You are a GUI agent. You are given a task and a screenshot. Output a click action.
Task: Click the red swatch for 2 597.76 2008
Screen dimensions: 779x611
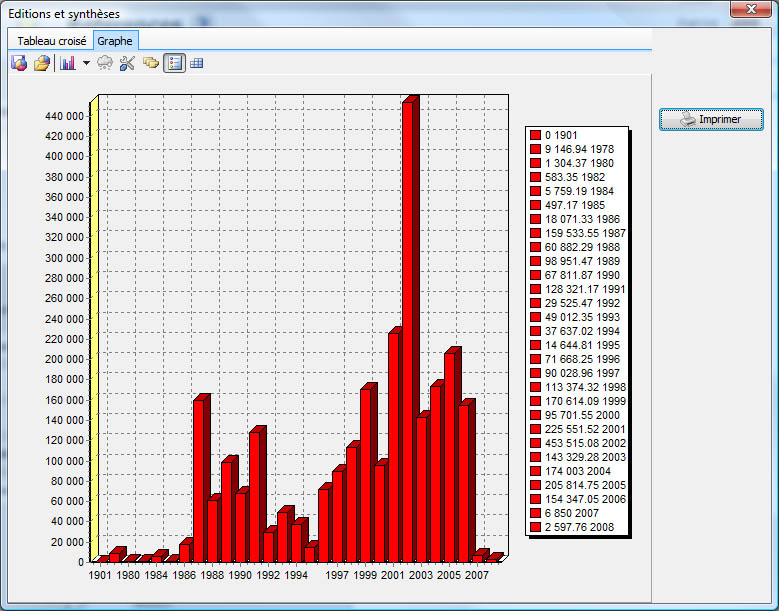(535, 527)
